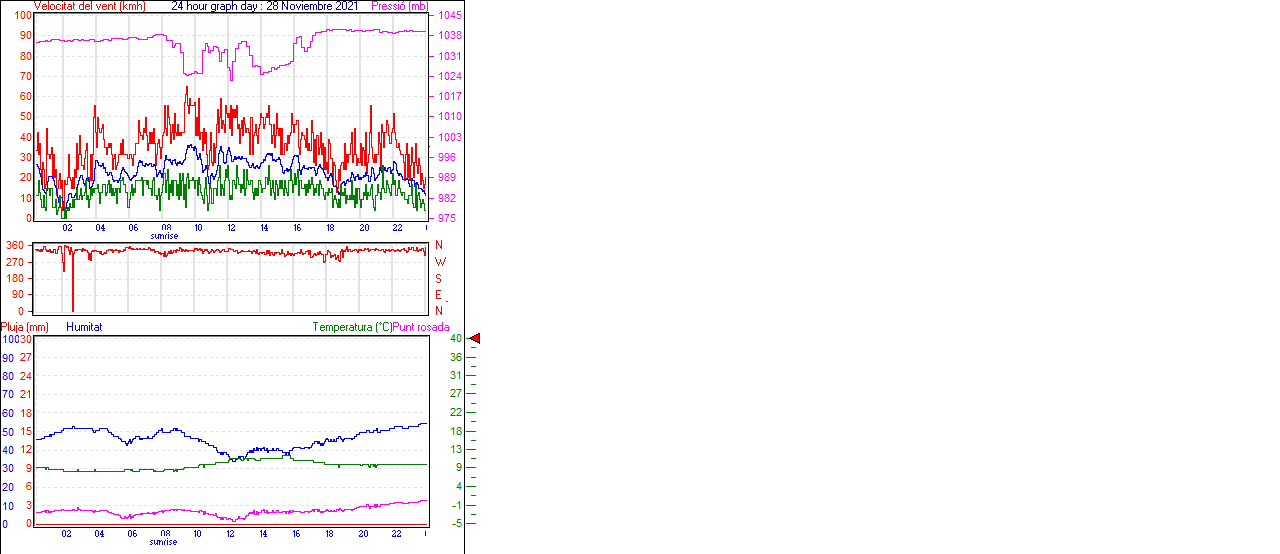The width and height of the screenshot is (1280, 554).
Task: Click the deep red spike in wind direction chart
Action: 73,290
